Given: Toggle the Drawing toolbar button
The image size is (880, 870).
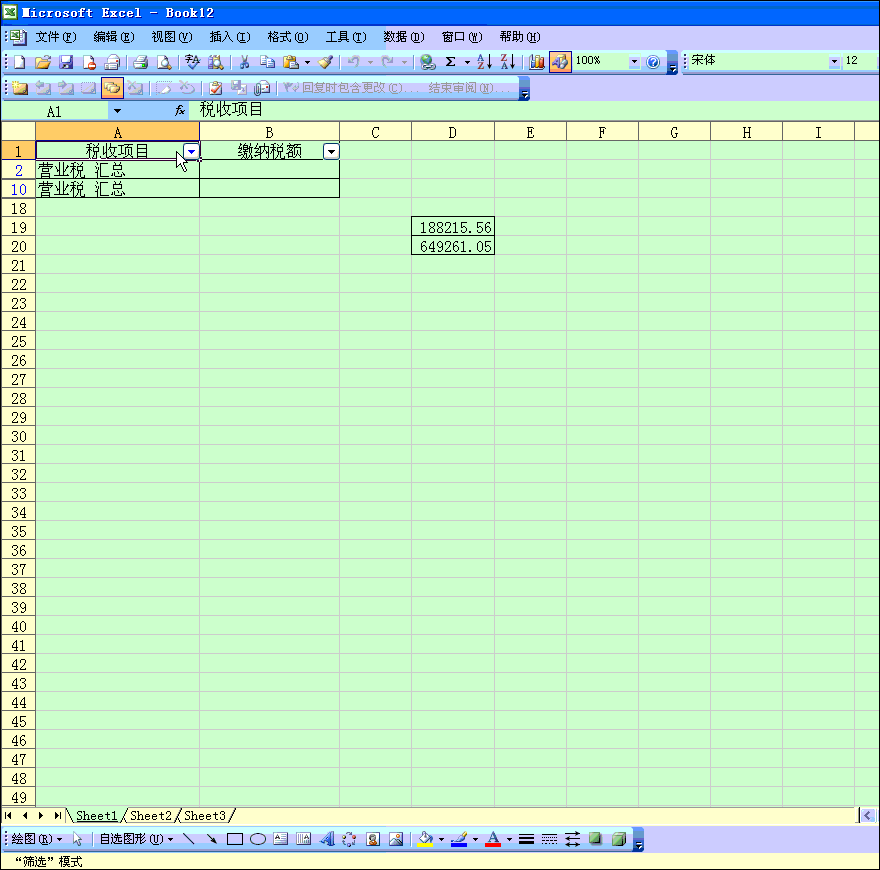Looking at the screenshot, I should [x=560, y=62].
